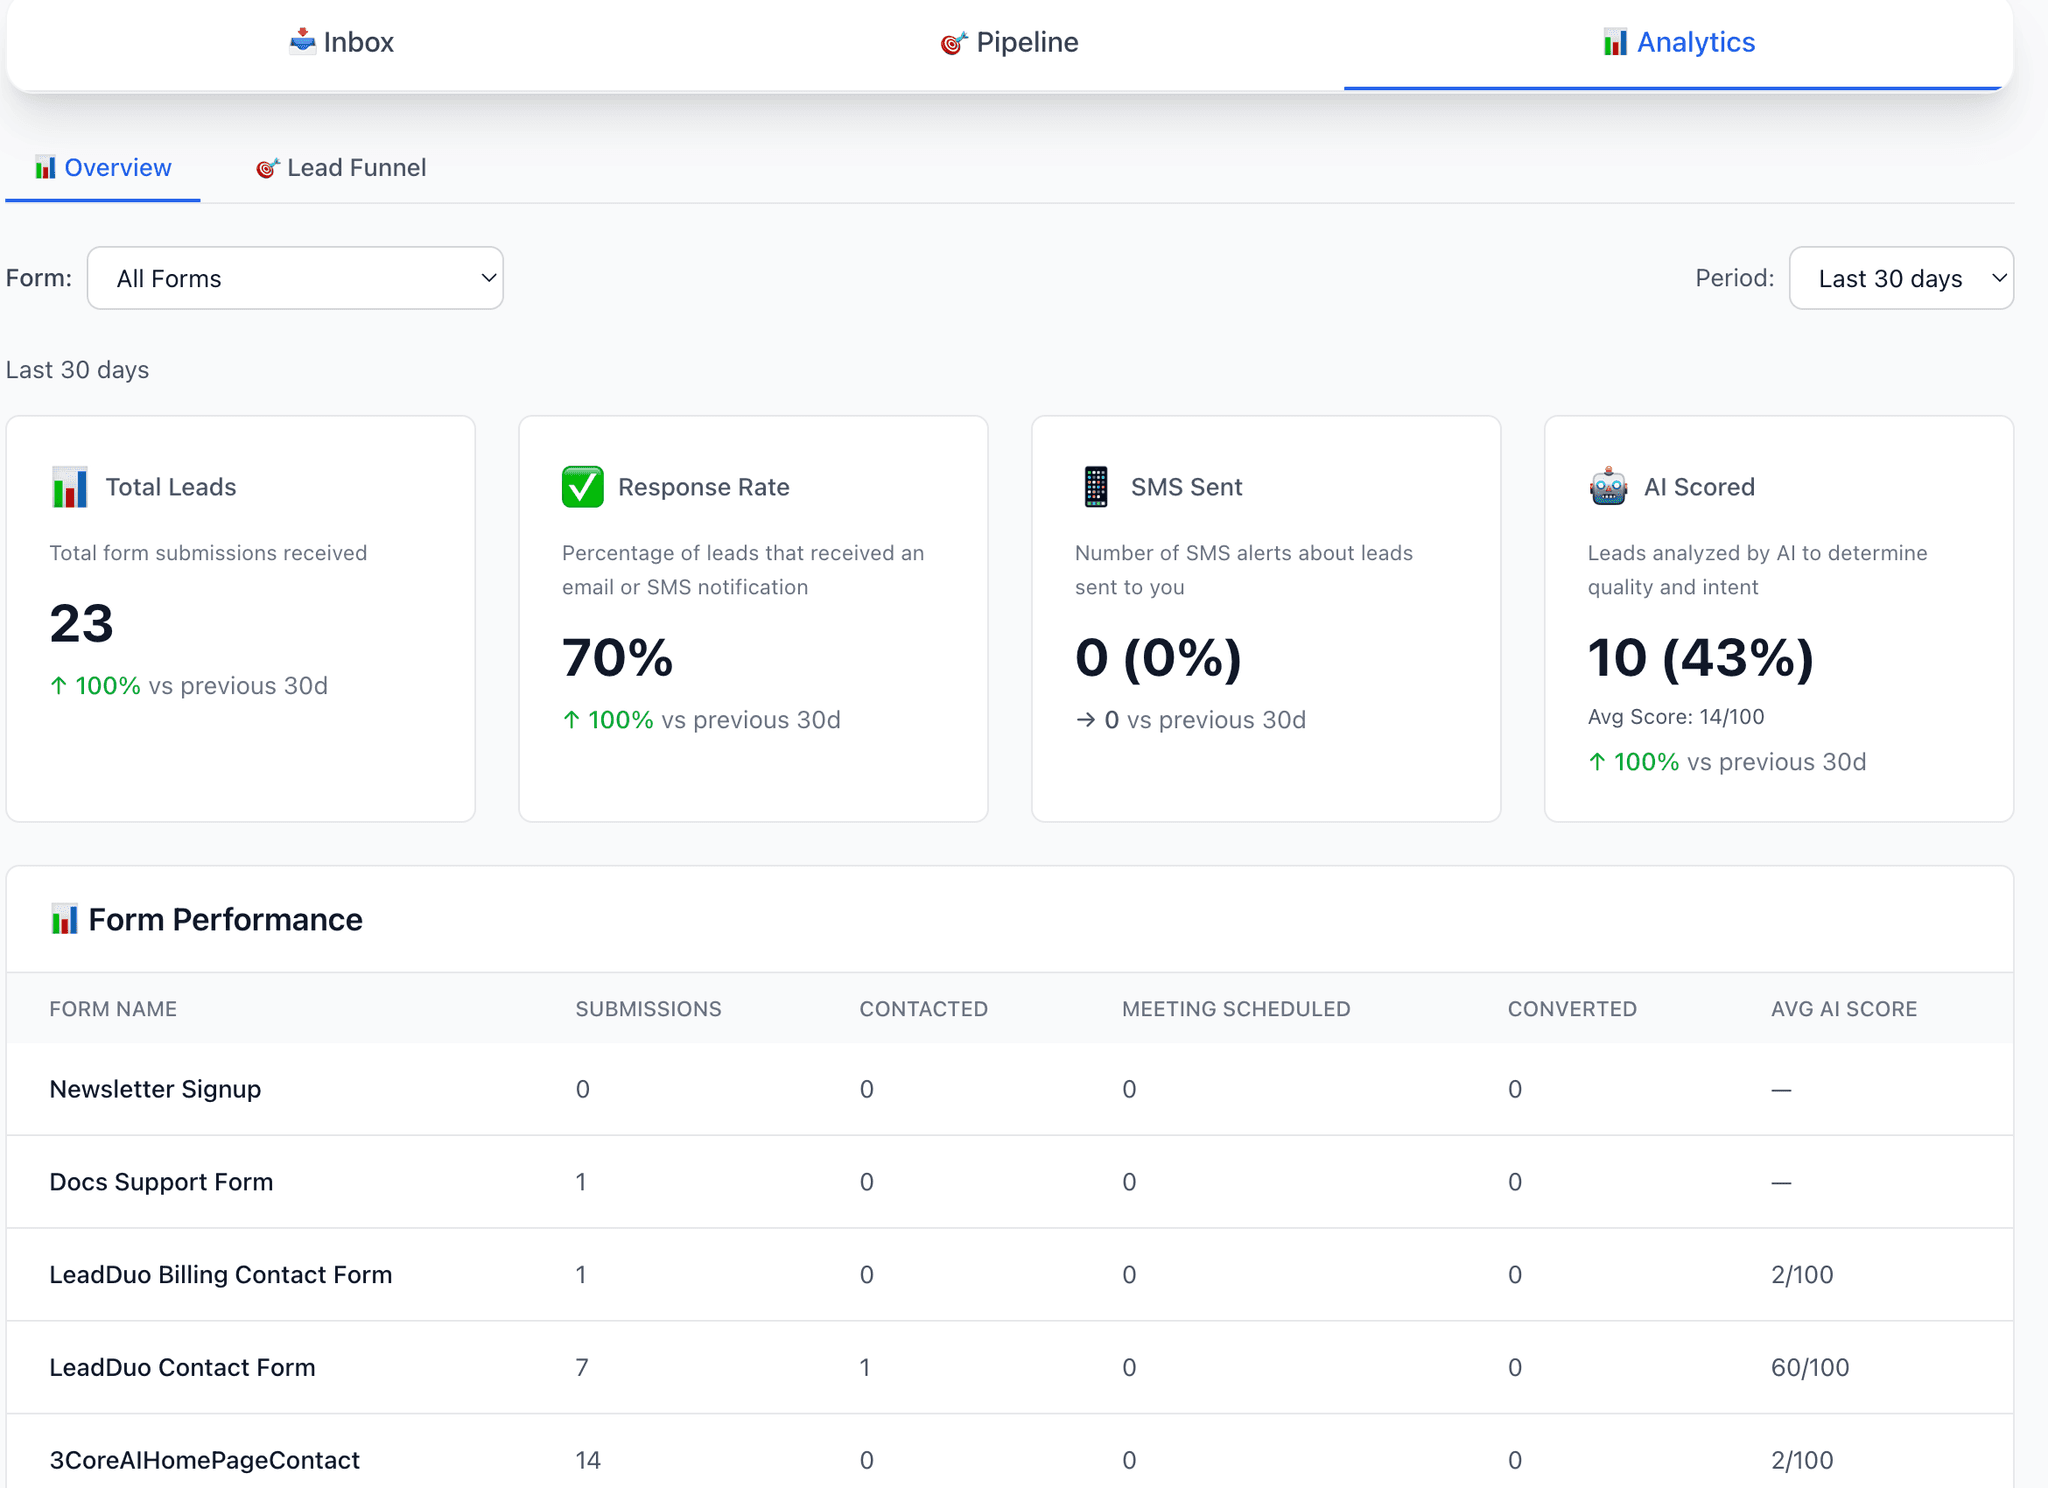Click the chart icon beside Form Performance heading
Viewport: 2048px width, 1488px height.
pos(65,919)
